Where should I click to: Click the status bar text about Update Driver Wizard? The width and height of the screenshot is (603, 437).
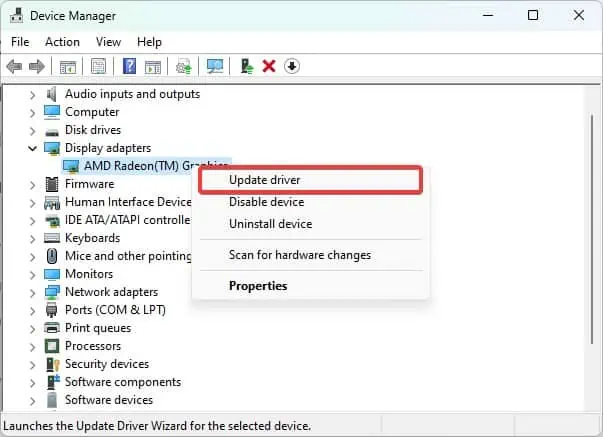[x=157, y=426]
